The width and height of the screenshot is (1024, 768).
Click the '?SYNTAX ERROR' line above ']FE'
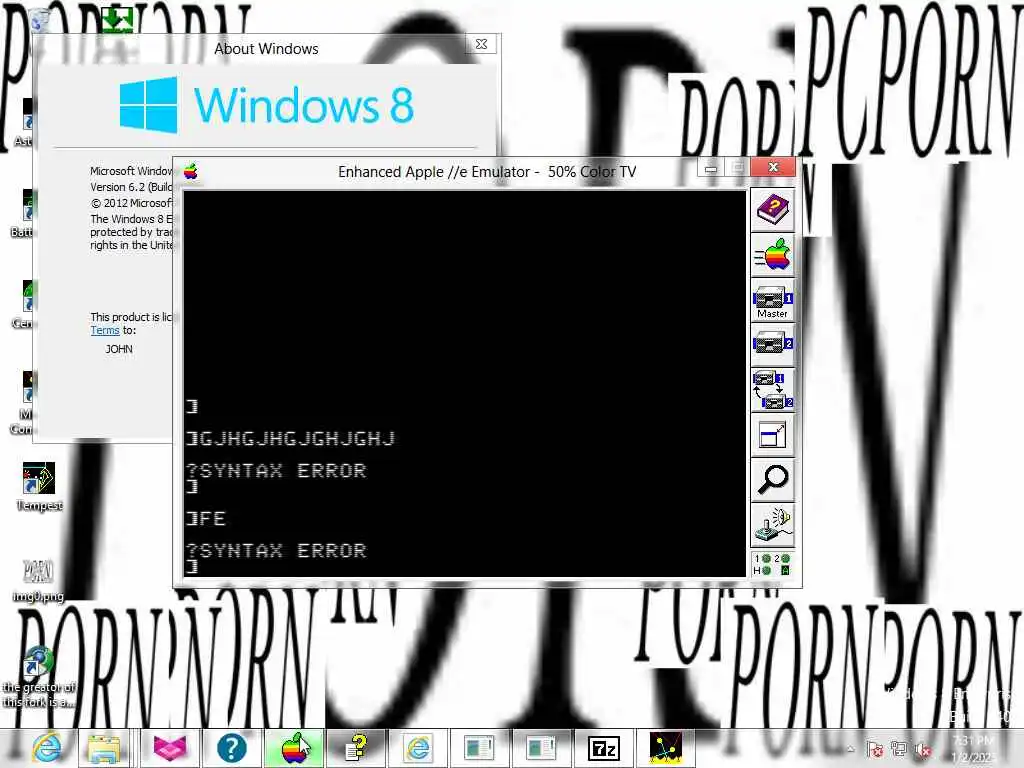pos(276,470)
